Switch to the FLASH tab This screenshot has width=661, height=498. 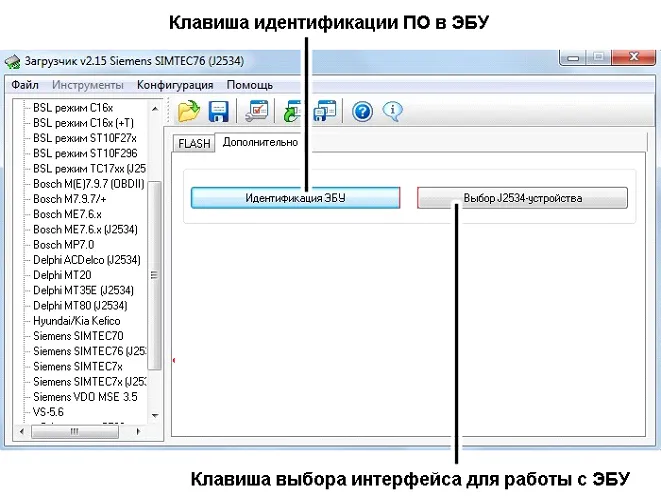point(194,143)
